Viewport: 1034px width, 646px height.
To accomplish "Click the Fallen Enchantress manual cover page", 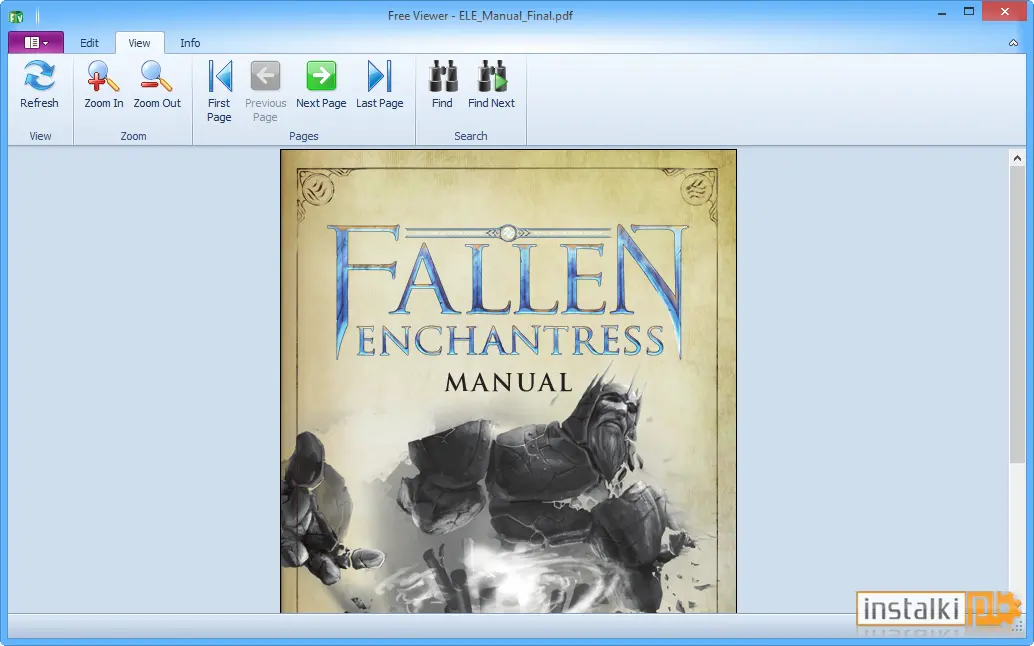I will point(508,381).
